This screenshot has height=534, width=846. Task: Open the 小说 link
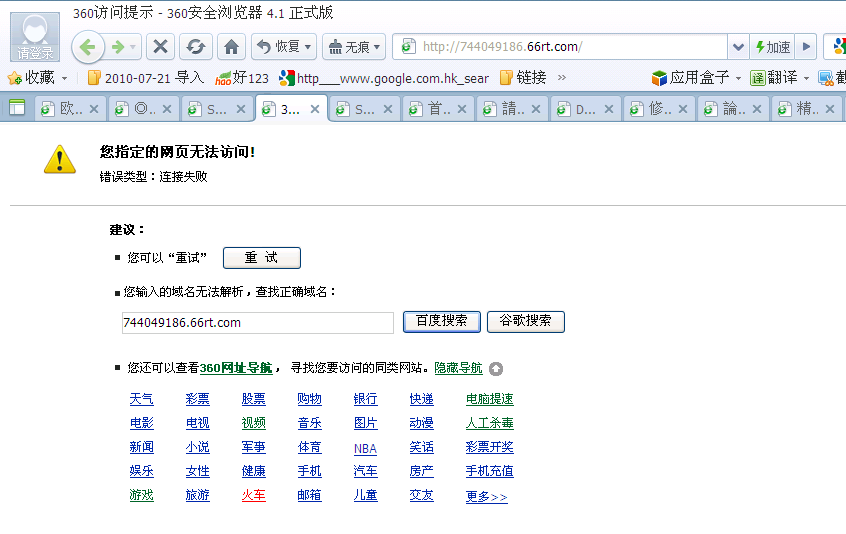click(x=197, y=447)
